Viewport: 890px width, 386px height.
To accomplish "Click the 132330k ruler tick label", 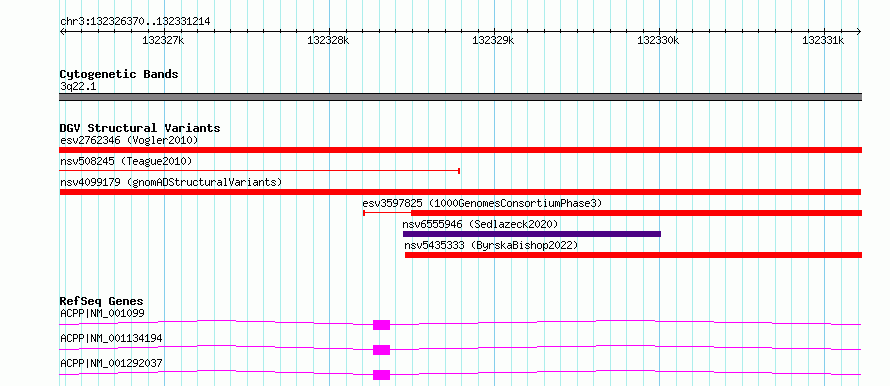I will click(x=659, y=40).
